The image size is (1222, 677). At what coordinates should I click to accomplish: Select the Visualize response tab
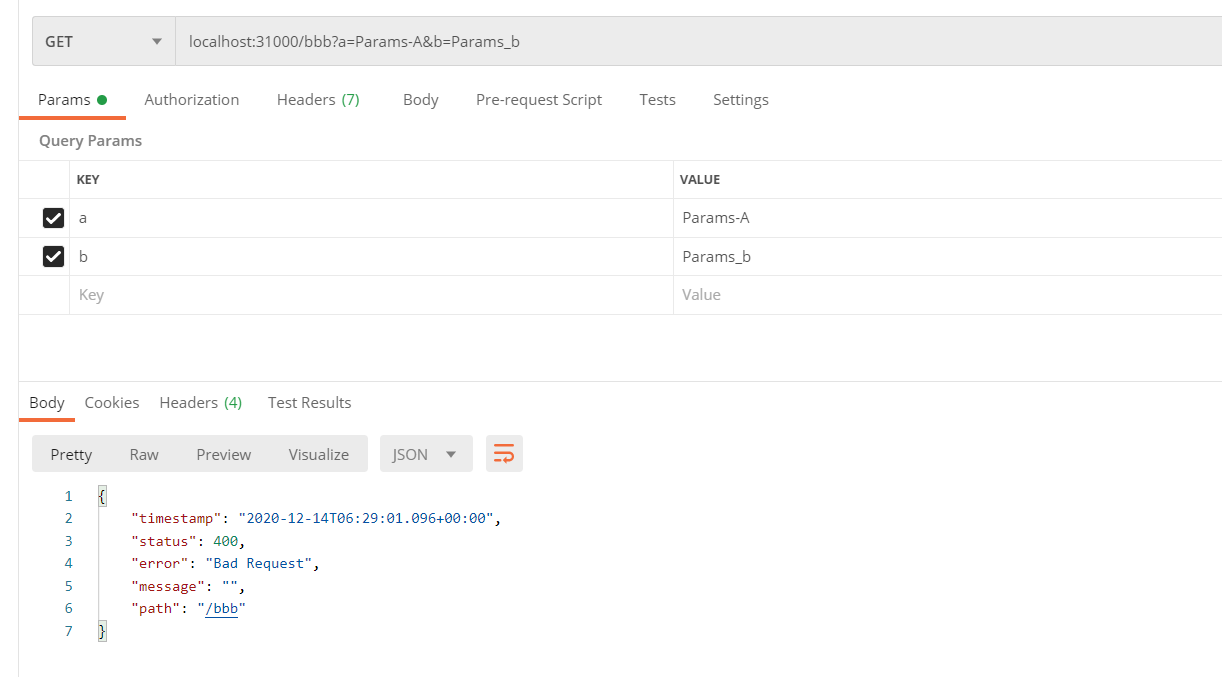tap(318, 453)
